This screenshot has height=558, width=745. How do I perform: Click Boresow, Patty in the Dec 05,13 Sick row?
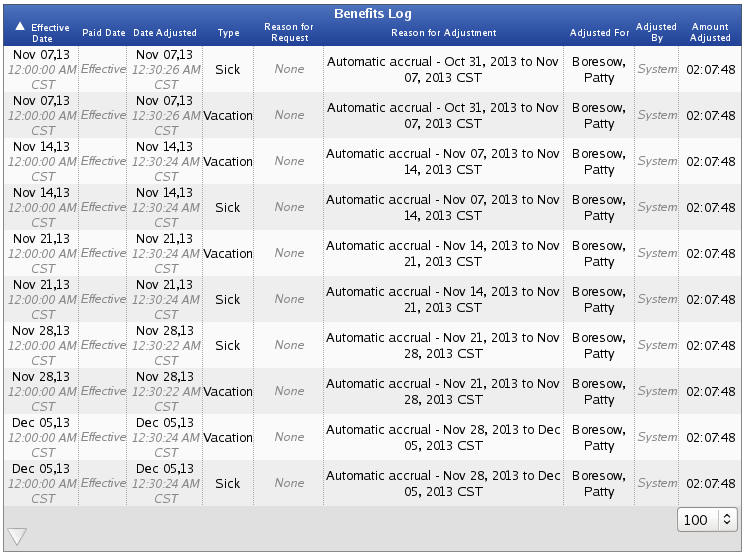[599, 483]
